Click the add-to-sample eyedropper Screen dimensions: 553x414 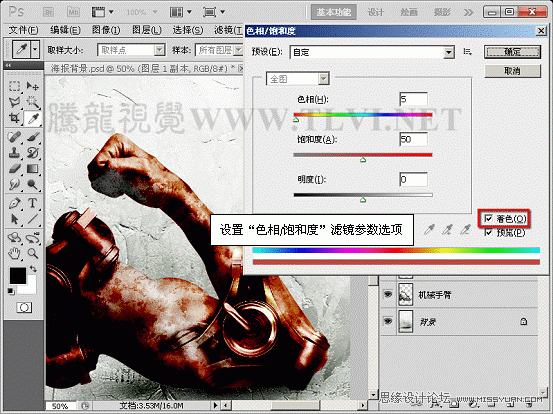(x=447, y=230)
